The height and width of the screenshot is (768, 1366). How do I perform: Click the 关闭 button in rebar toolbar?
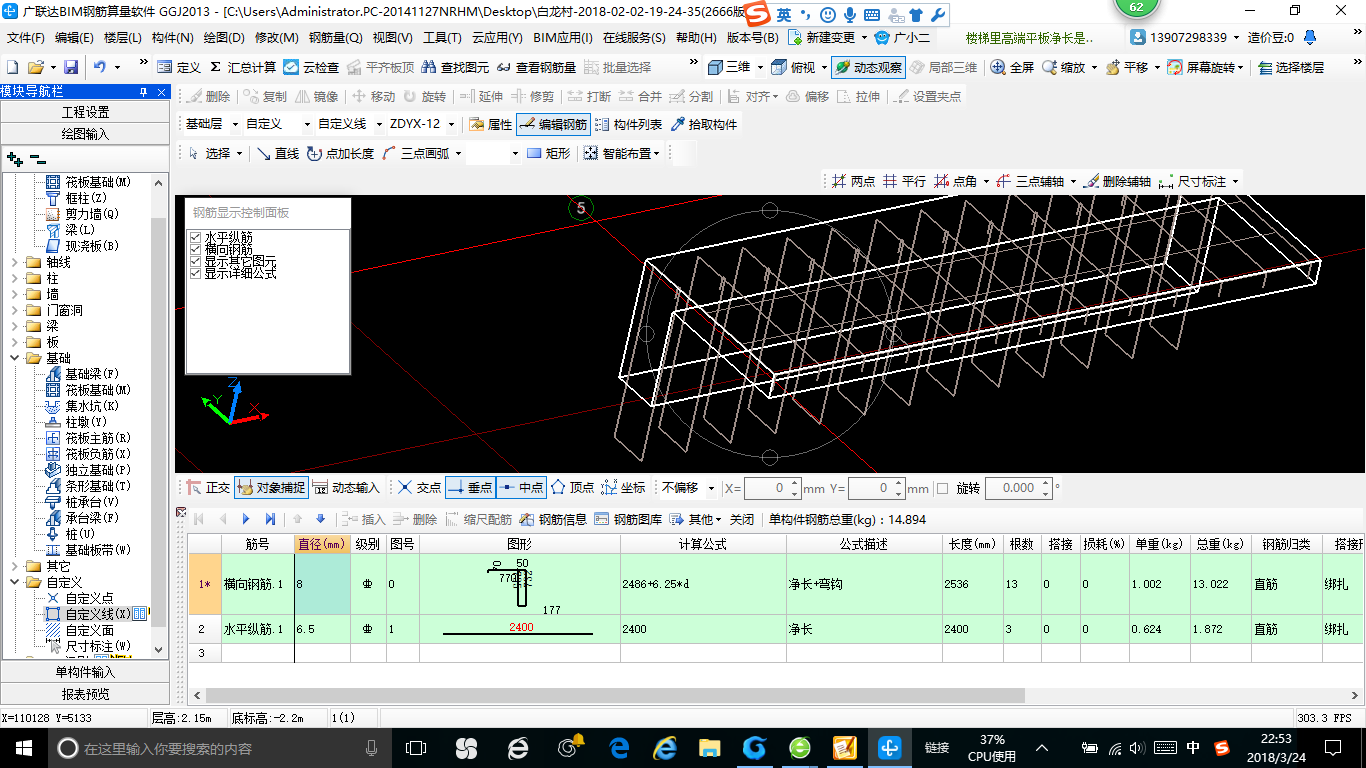point(741,519)
